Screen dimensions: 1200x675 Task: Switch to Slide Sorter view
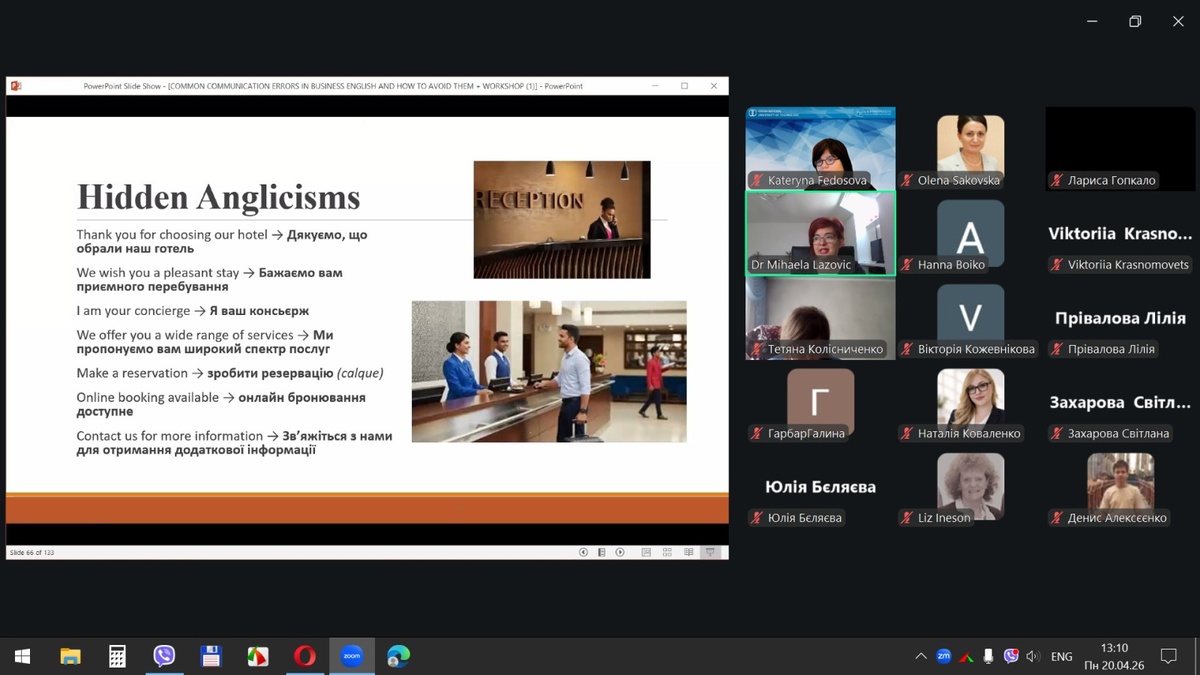tap(667, 552)
